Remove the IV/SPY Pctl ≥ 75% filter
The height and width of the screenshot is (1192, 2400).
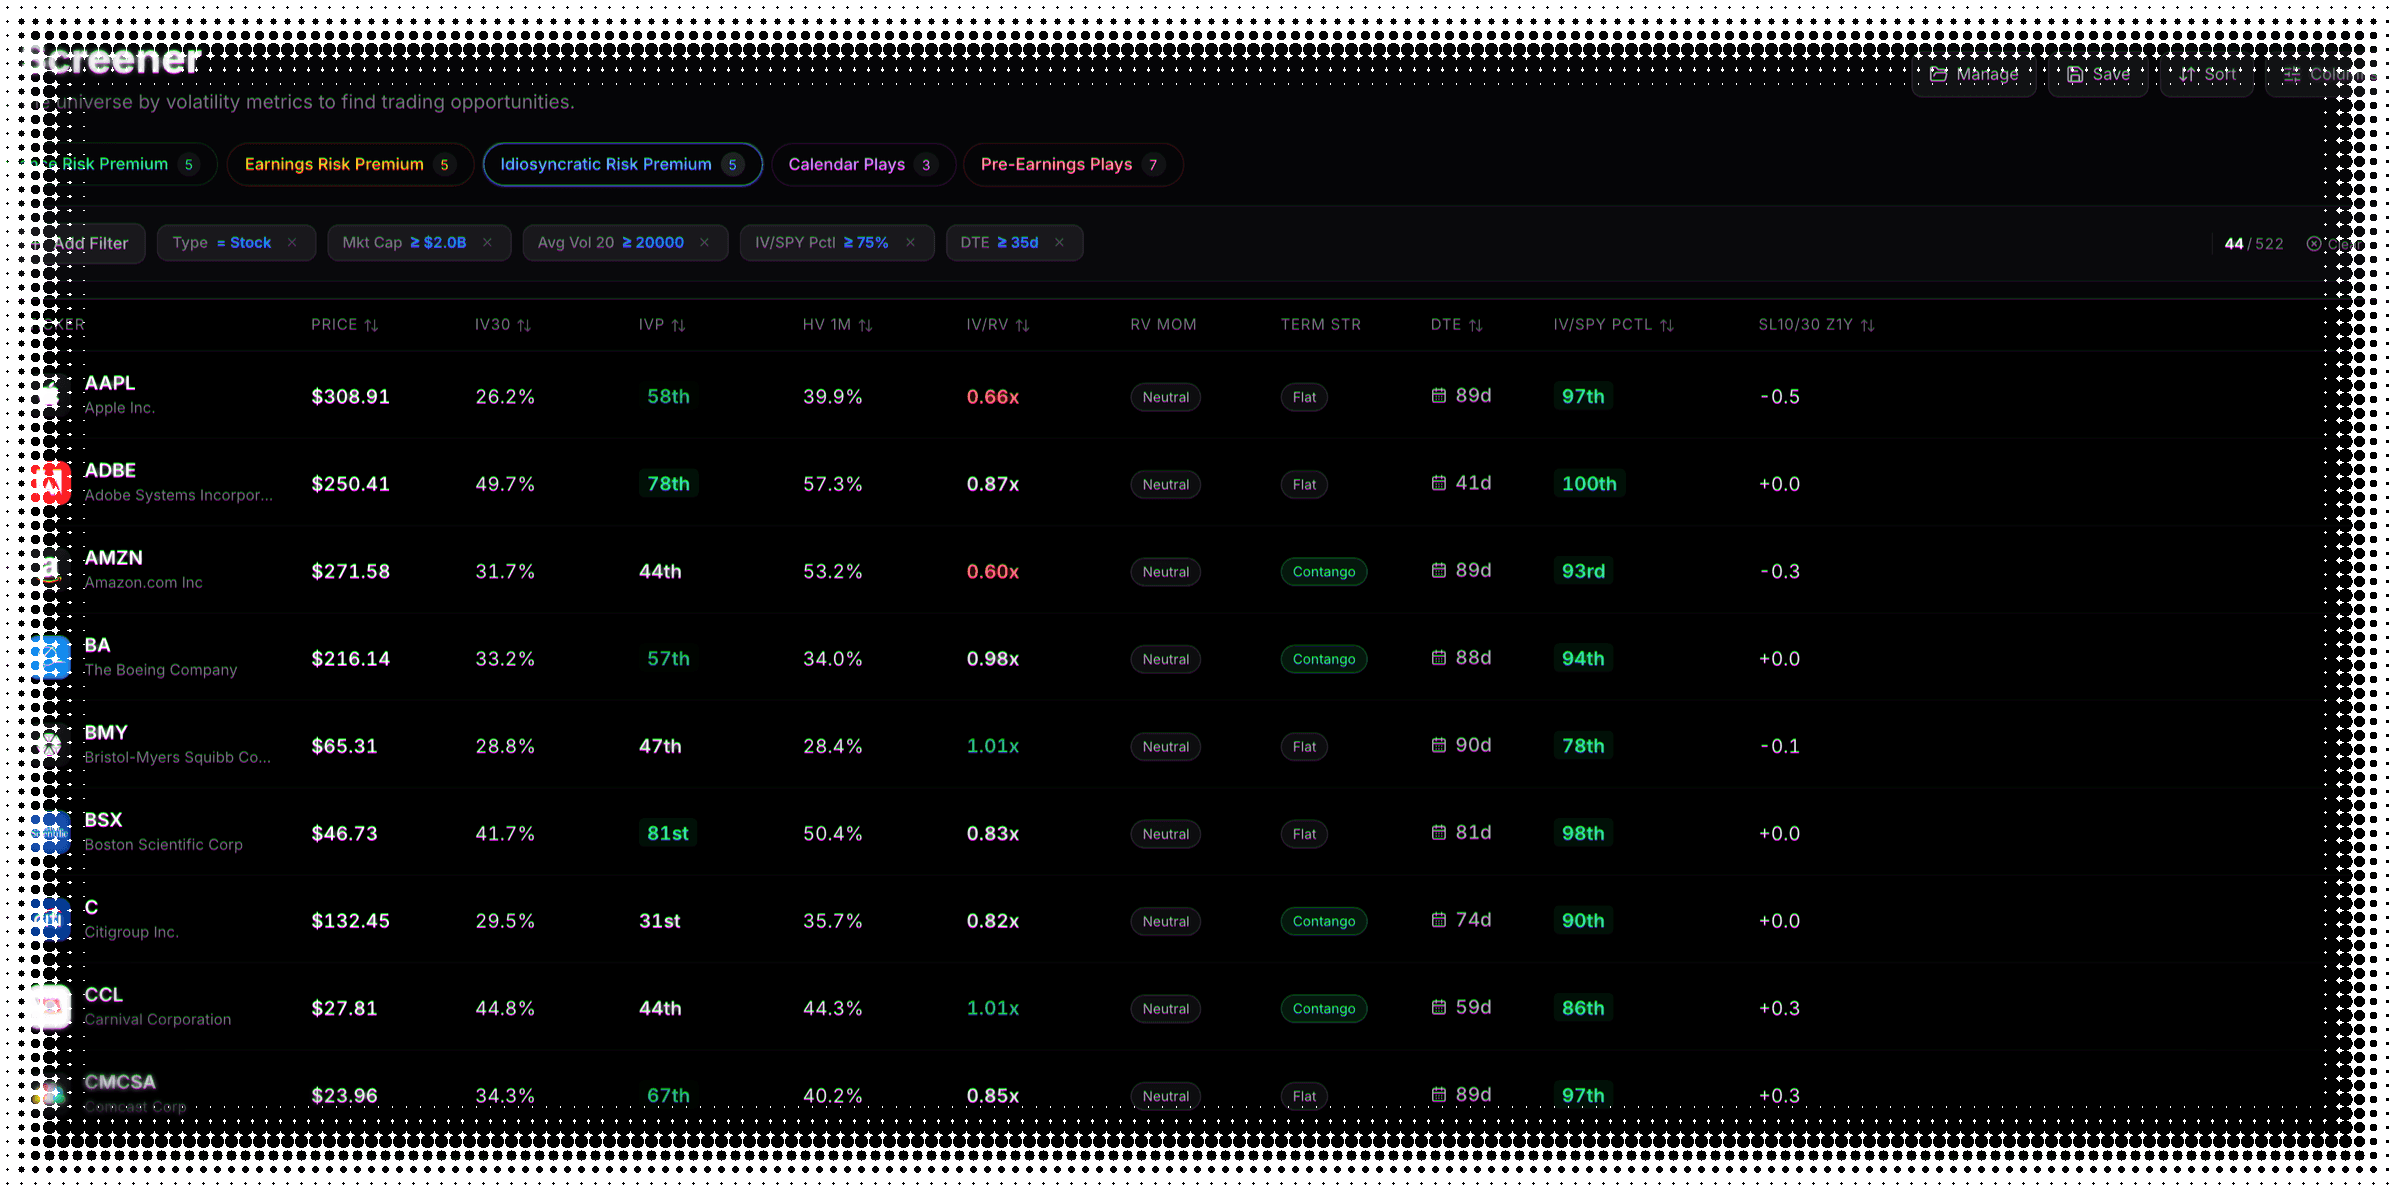911,243
